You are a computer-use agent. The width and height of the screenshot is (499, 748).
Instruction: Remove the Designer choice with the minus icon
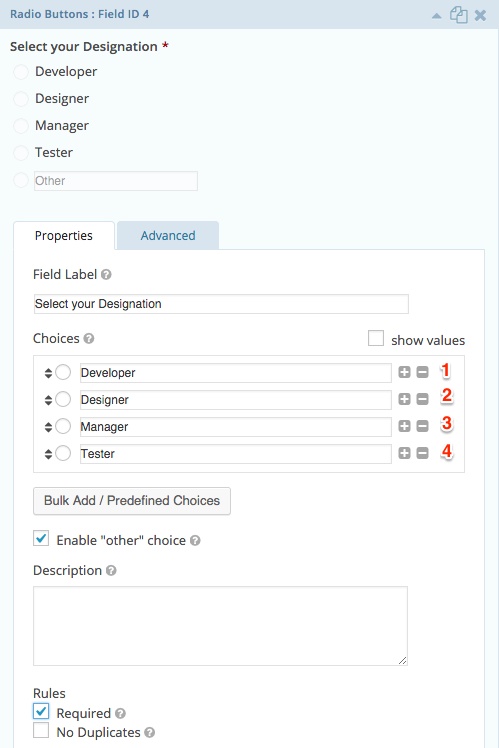pos(422,399)
